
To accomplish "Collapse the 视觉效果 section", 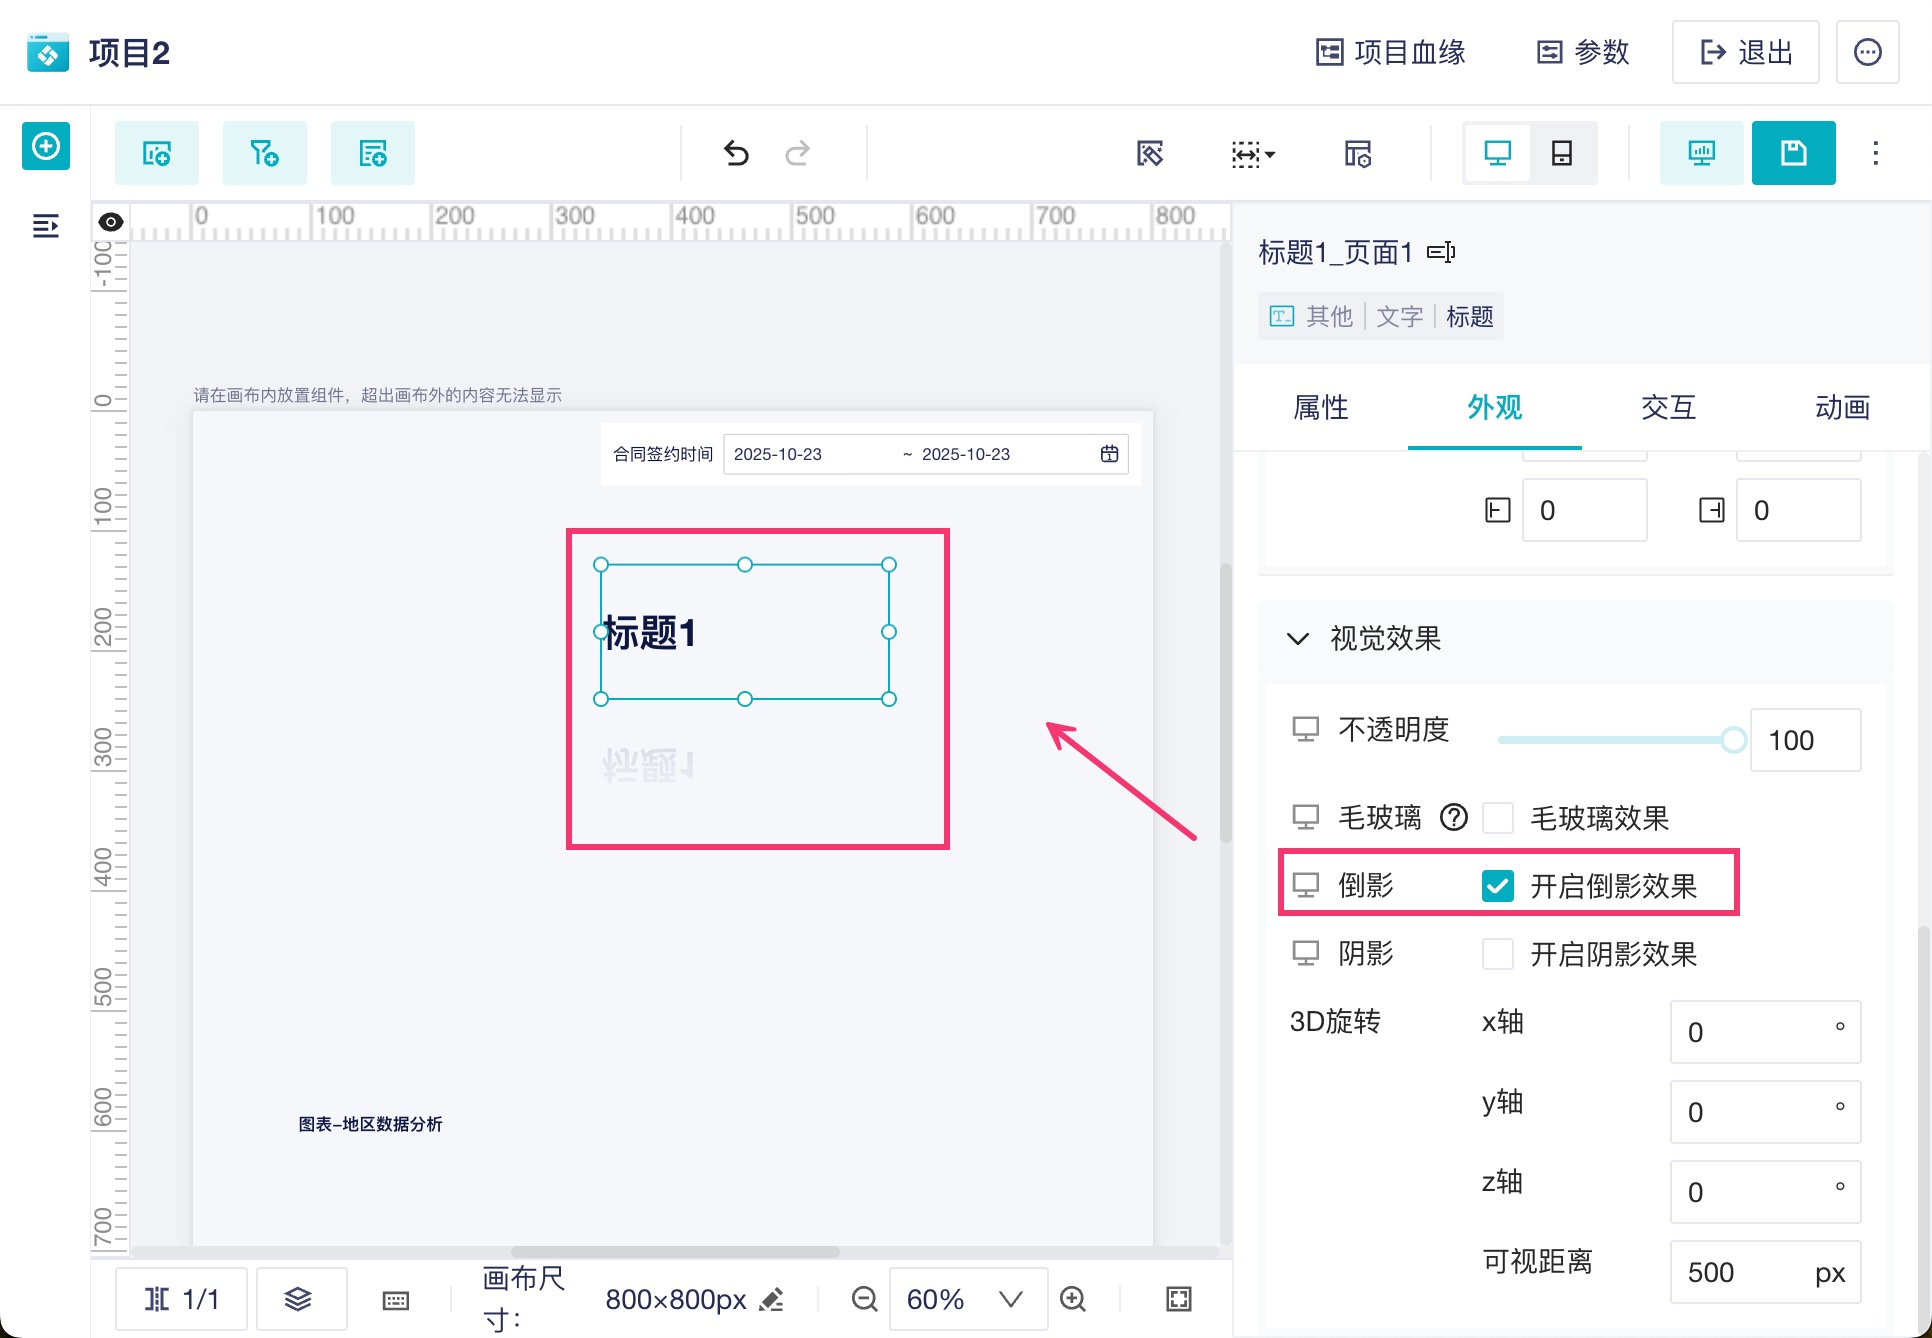I will (x=1298, y=639).
